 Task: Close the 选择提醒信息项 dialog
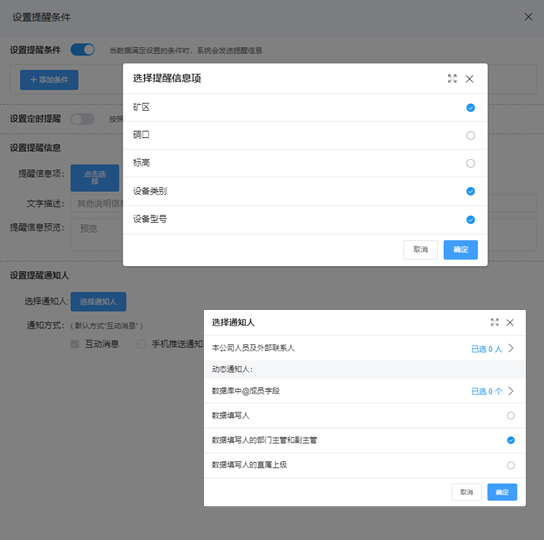pyautogui.click(x=469, y=79)
